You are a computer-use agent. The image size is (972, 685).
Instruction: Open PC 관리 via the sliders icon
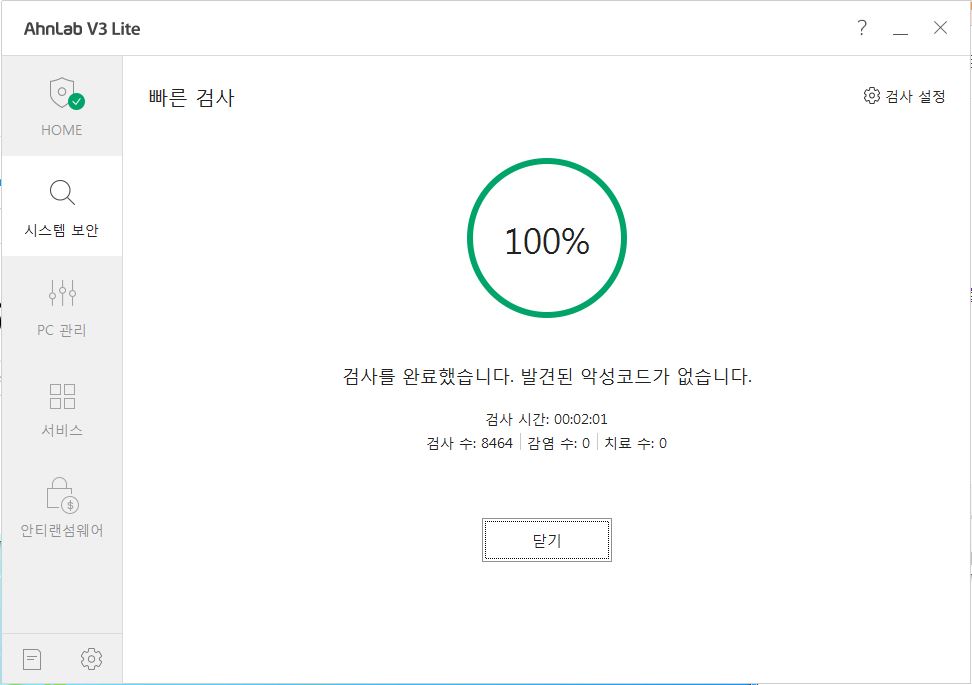click(62, 293)
